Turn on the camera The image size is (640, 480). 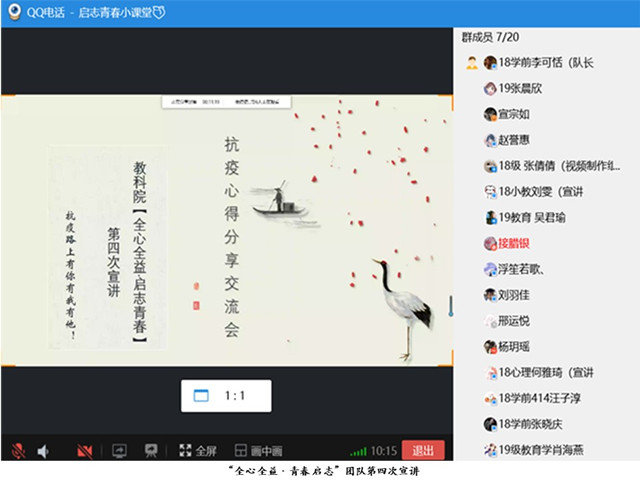pos(85,450)
